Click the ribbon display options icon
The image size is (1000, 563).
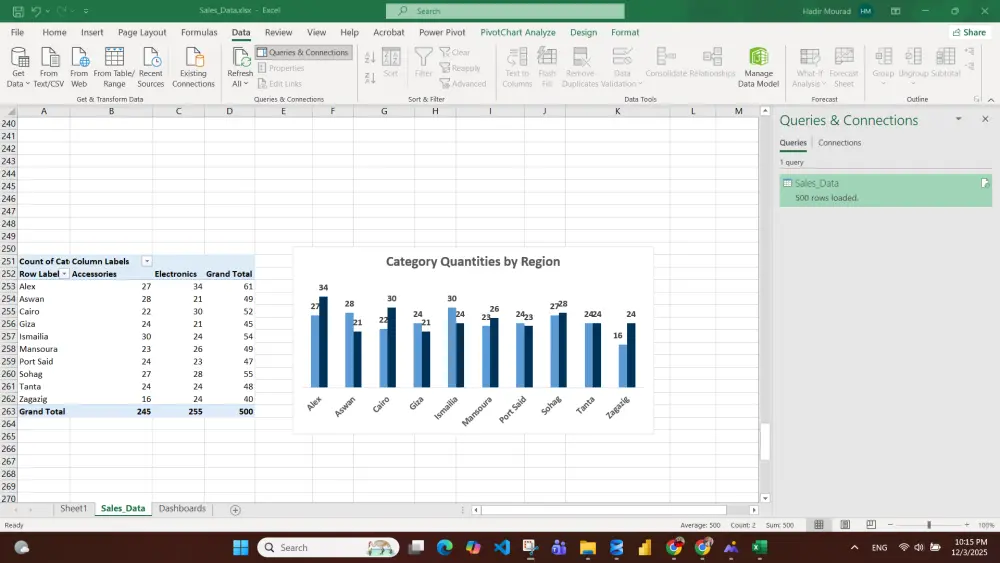[895, 11]
